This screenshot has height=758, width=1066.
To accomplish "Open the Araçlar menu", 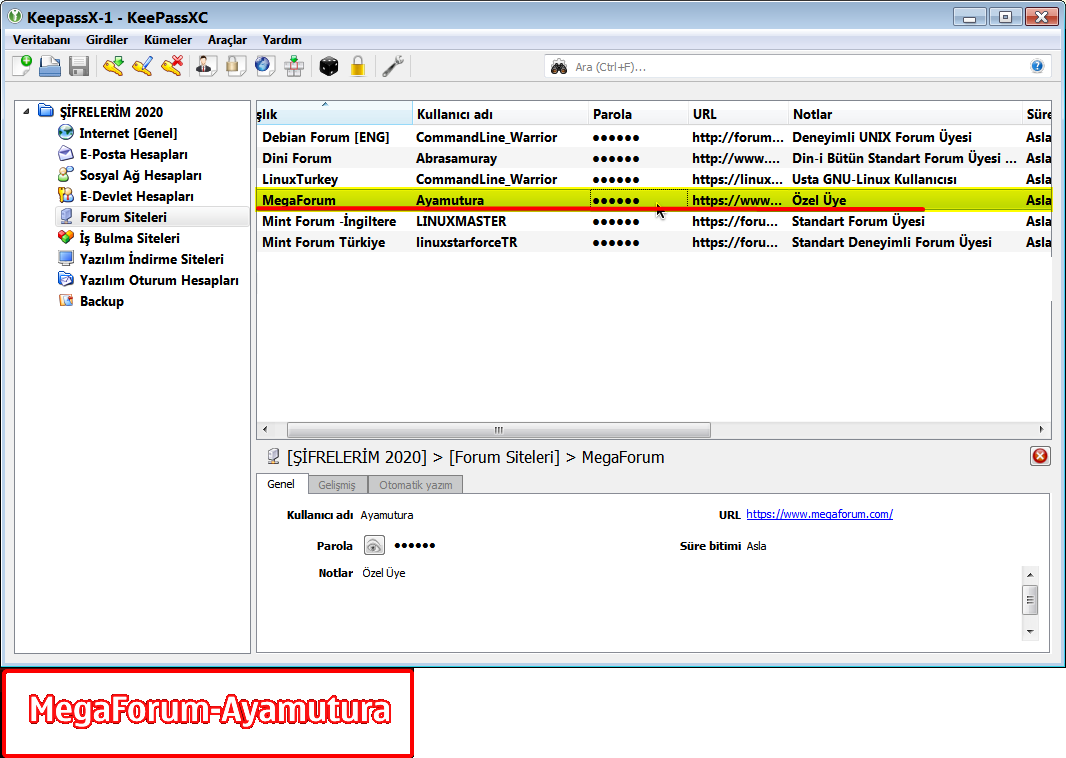I will (x=227, y=39).
